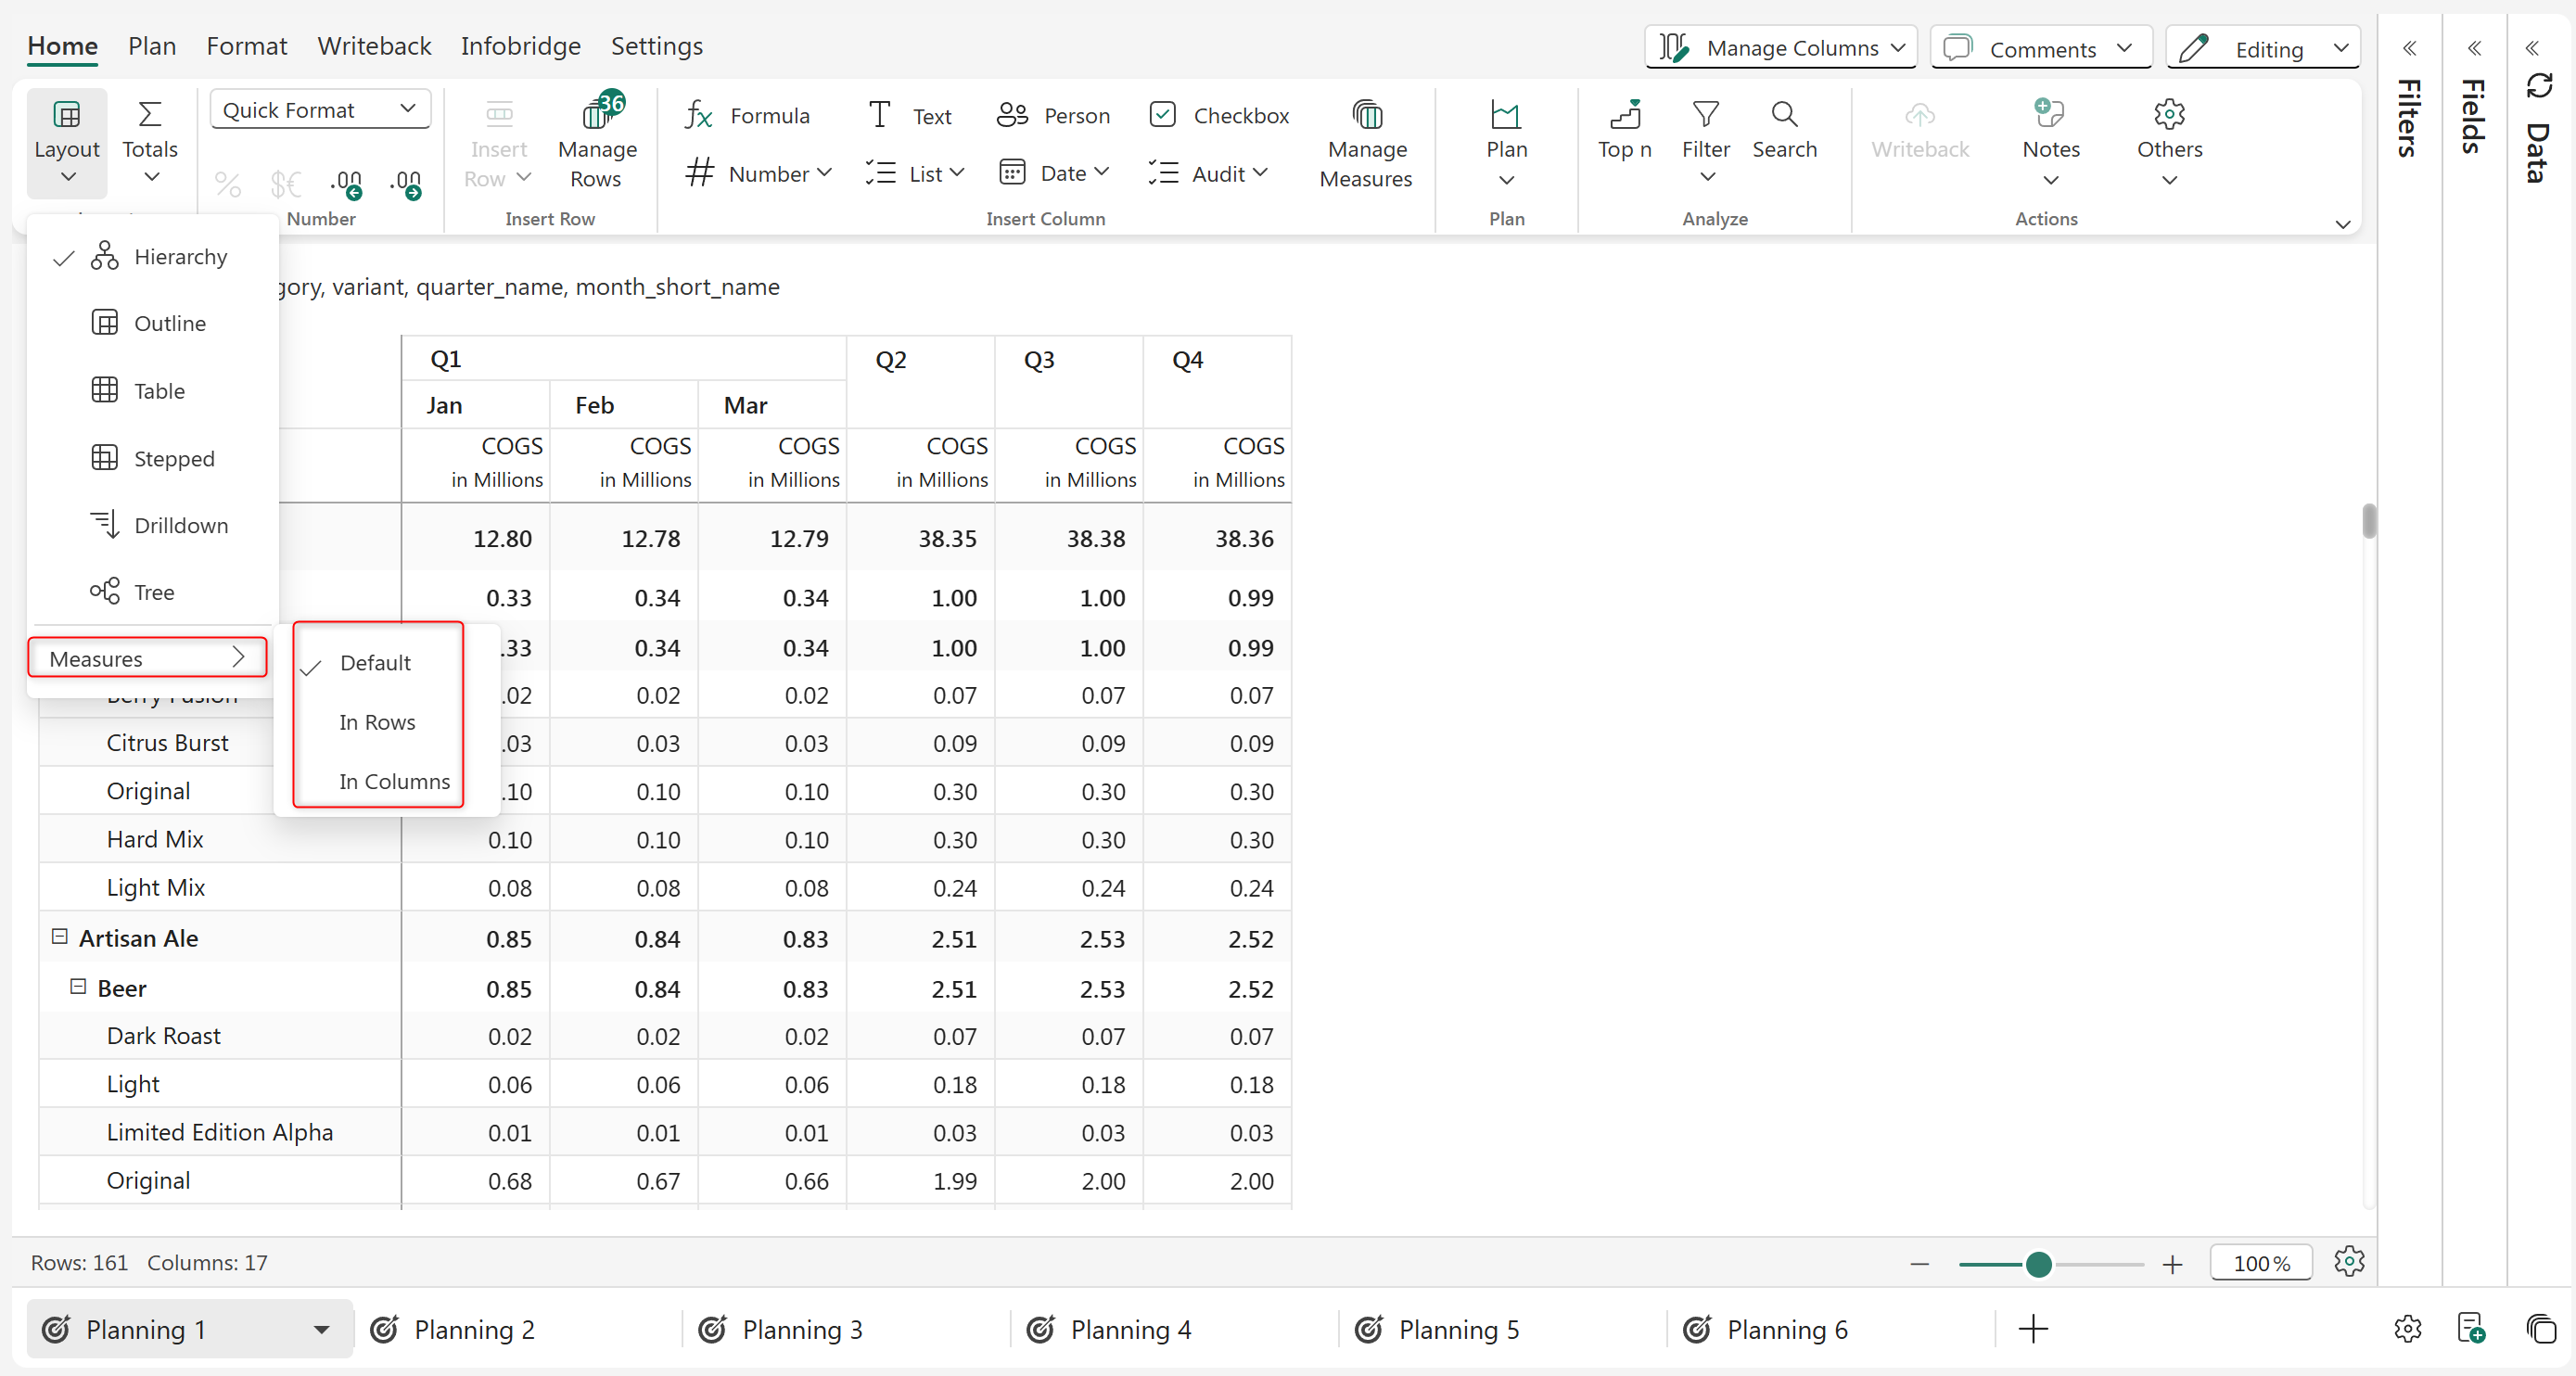Open the Manage Measures tool
This screenshot has width=2576, height=1376.
[x=1366, y=145]
